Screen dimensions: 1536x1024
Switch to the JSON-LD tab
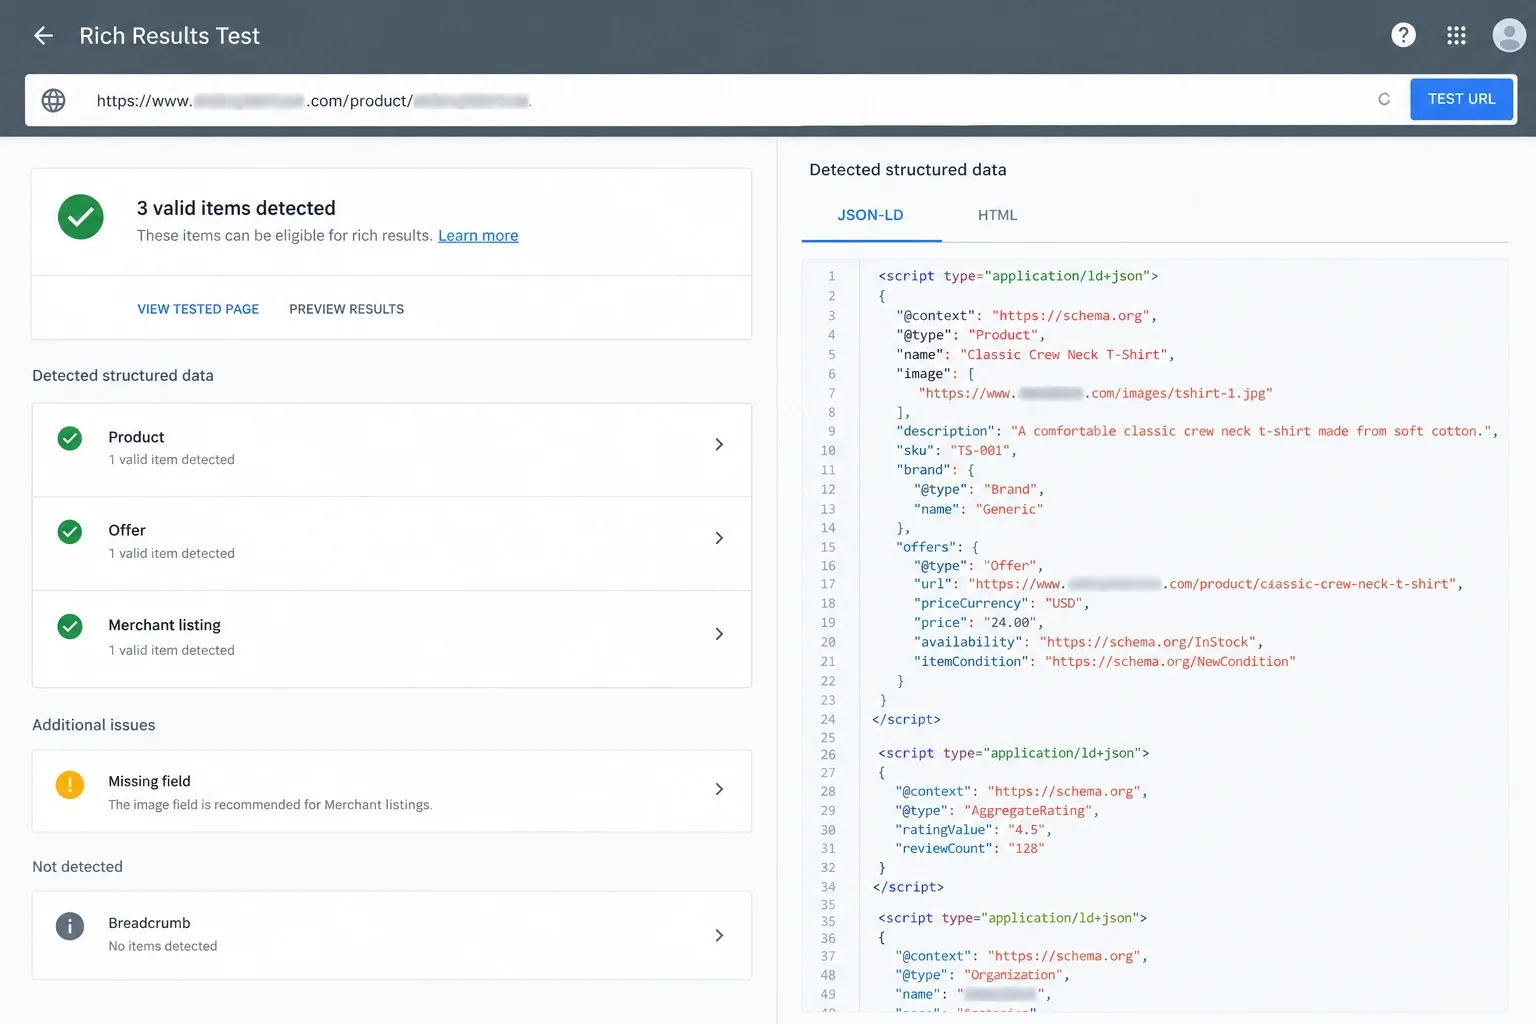[x=870, y=215]
